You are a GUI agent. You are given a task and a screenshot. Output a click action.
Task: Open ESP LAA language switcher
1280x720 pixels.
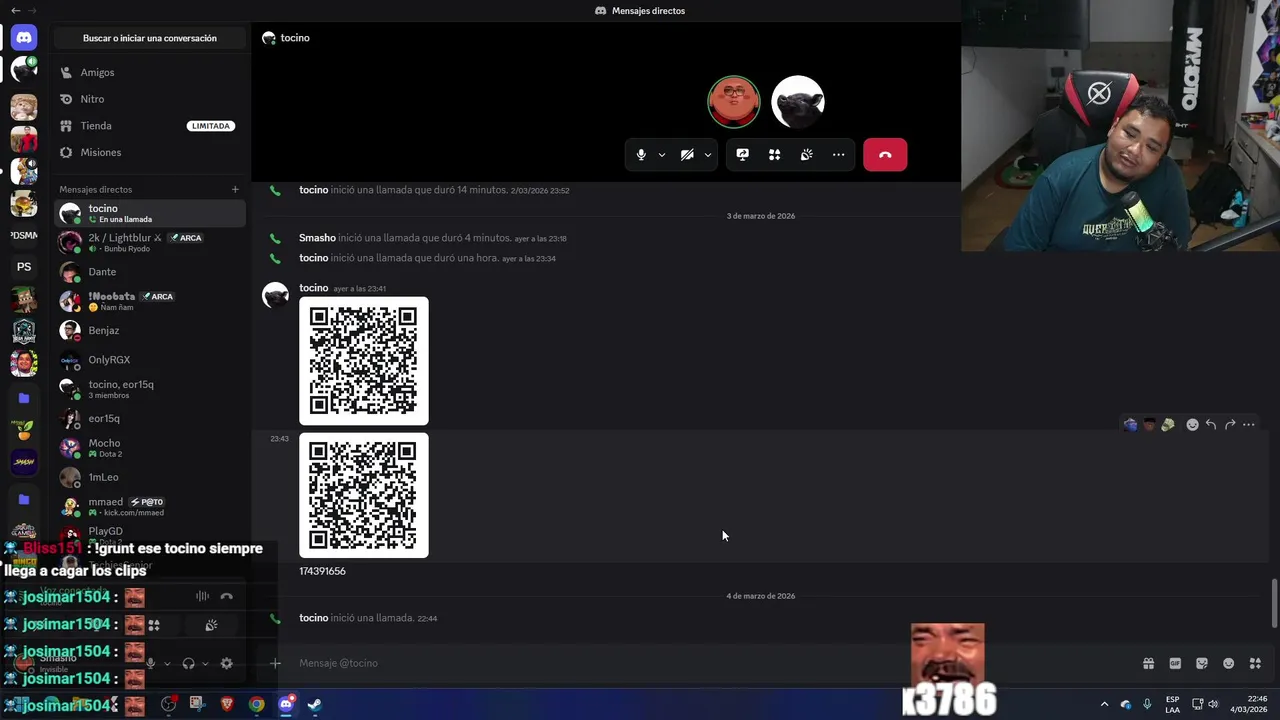pos(1172,704)
